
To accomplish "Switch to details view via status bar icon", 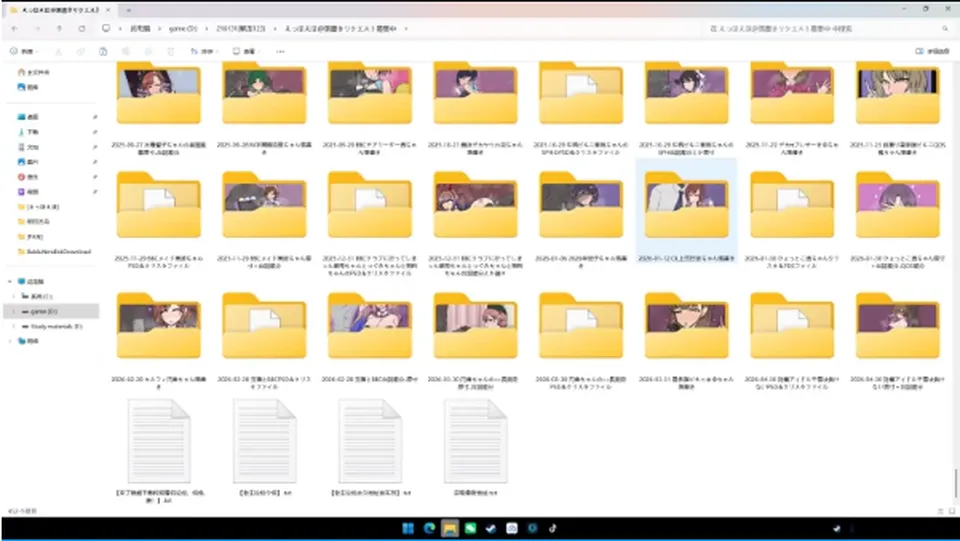I will click(x=940, y=511).
